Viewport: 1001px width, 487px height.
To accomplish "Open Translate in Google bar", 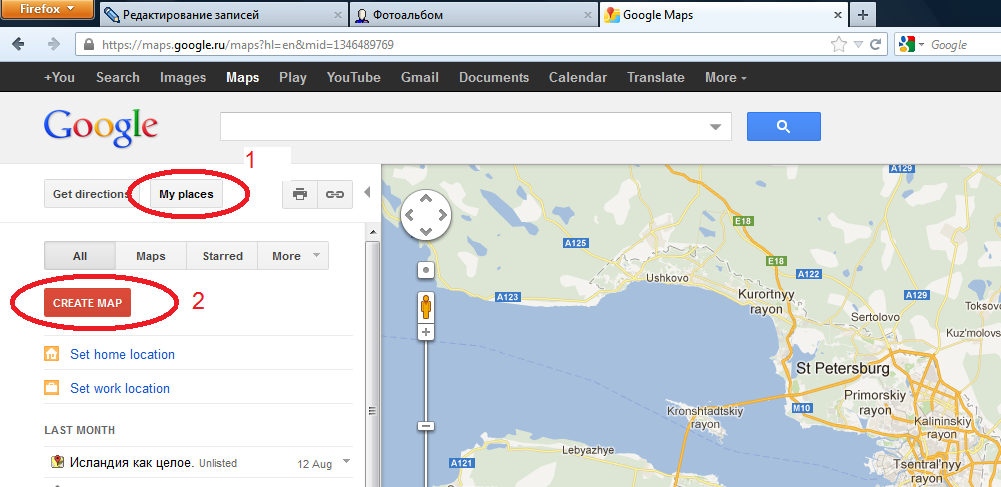I will [x=656, y=77].
